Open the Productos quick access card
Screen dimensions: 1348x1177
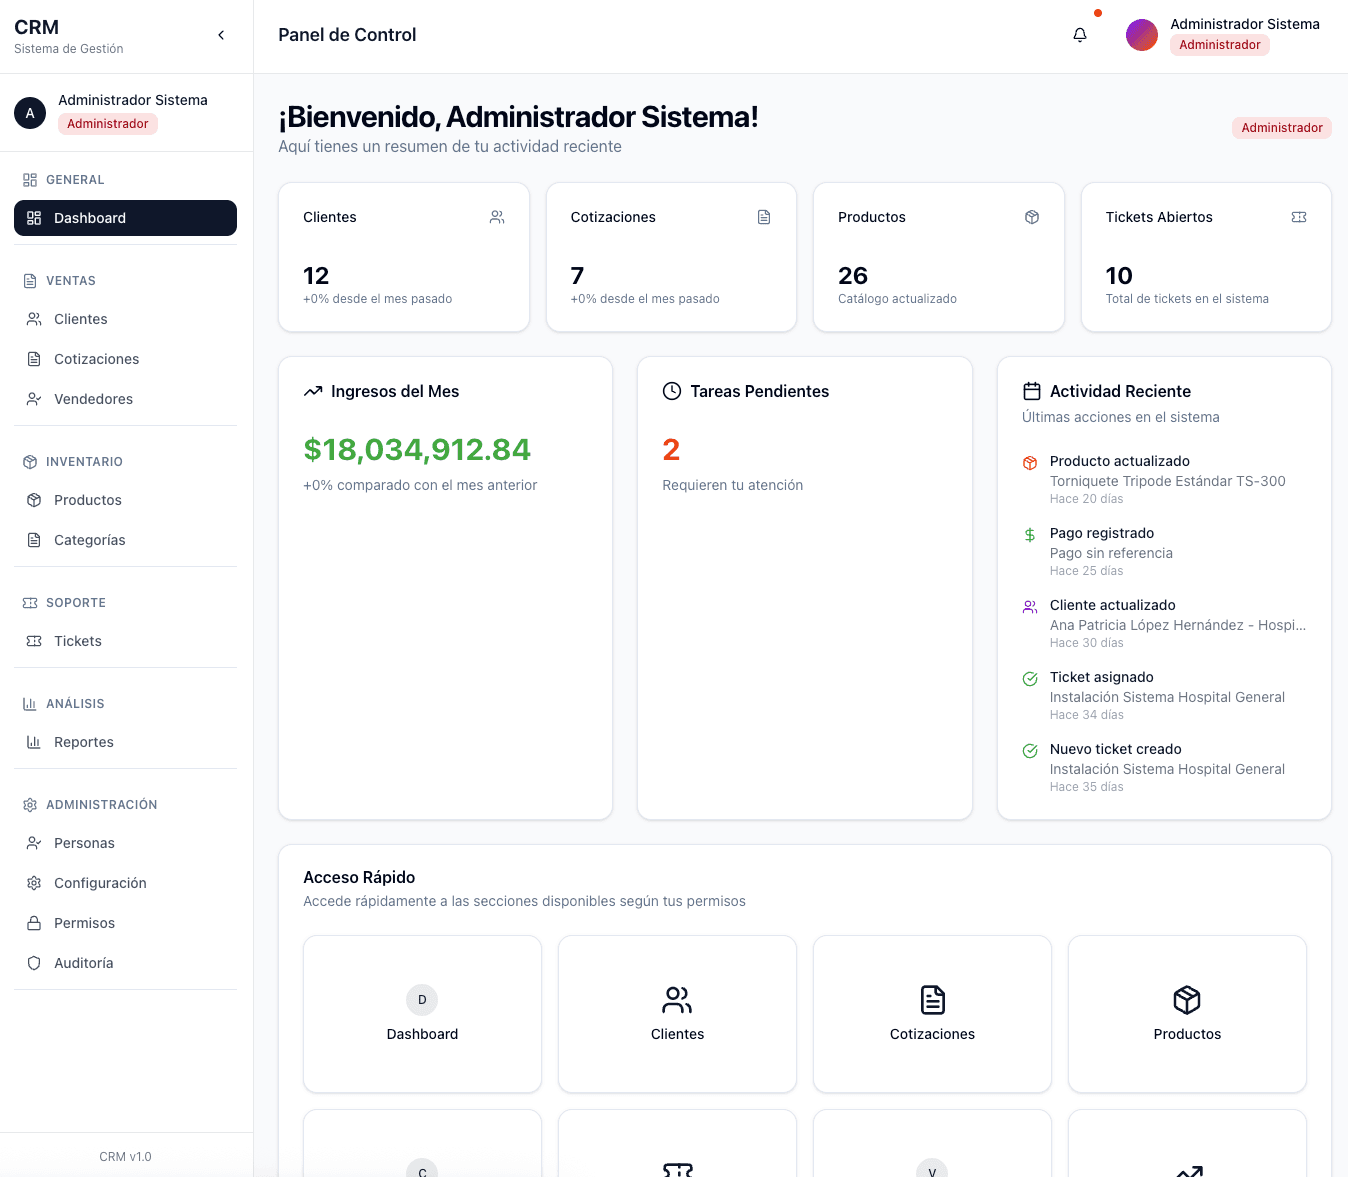(1187, 1013)
